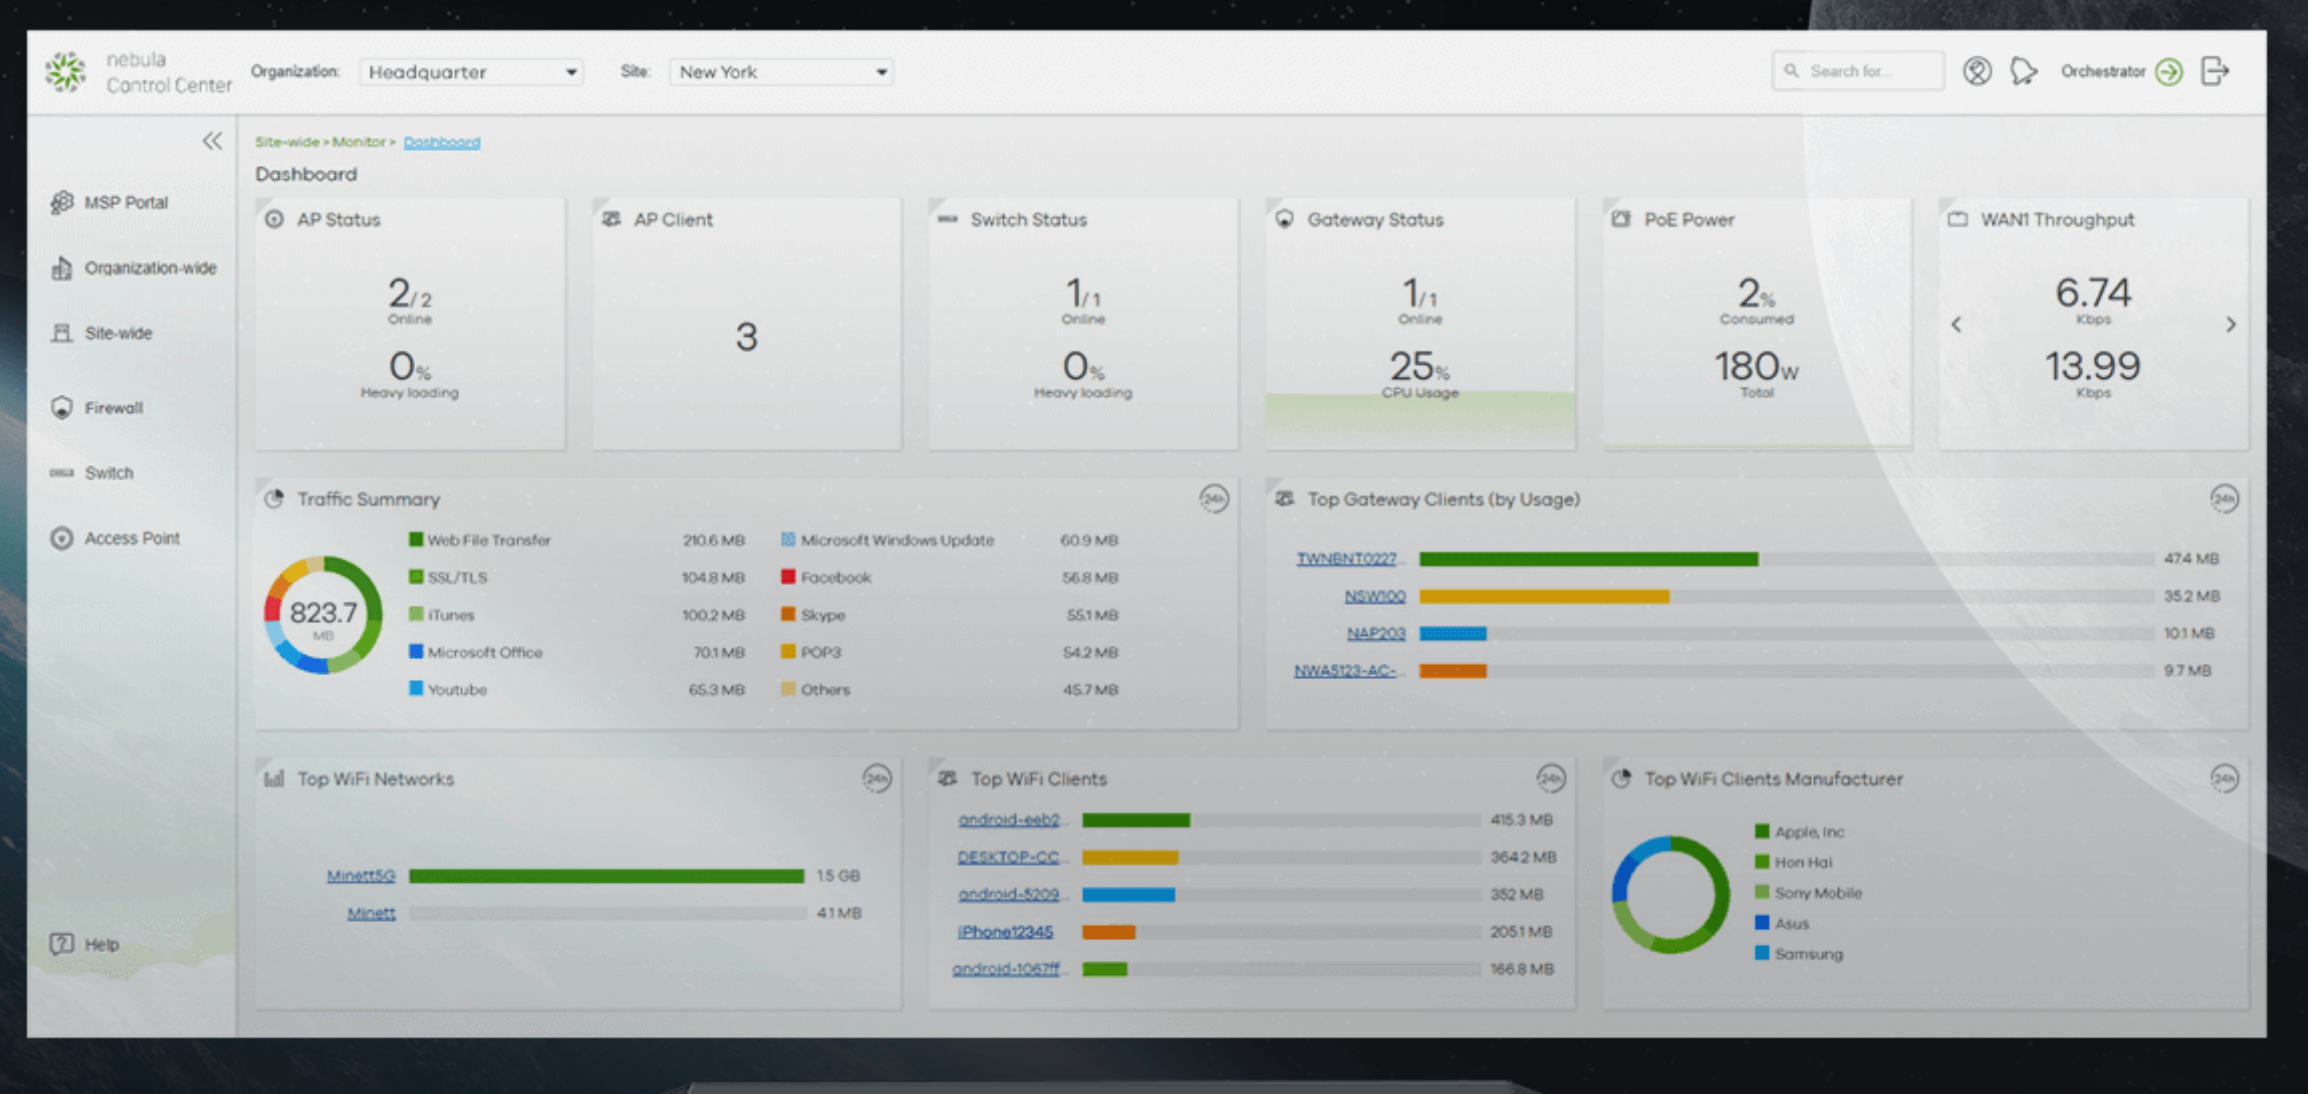Show previous WAN throughput with left arrow
2308x1094 pixels.
click(x=1956, y=325)
